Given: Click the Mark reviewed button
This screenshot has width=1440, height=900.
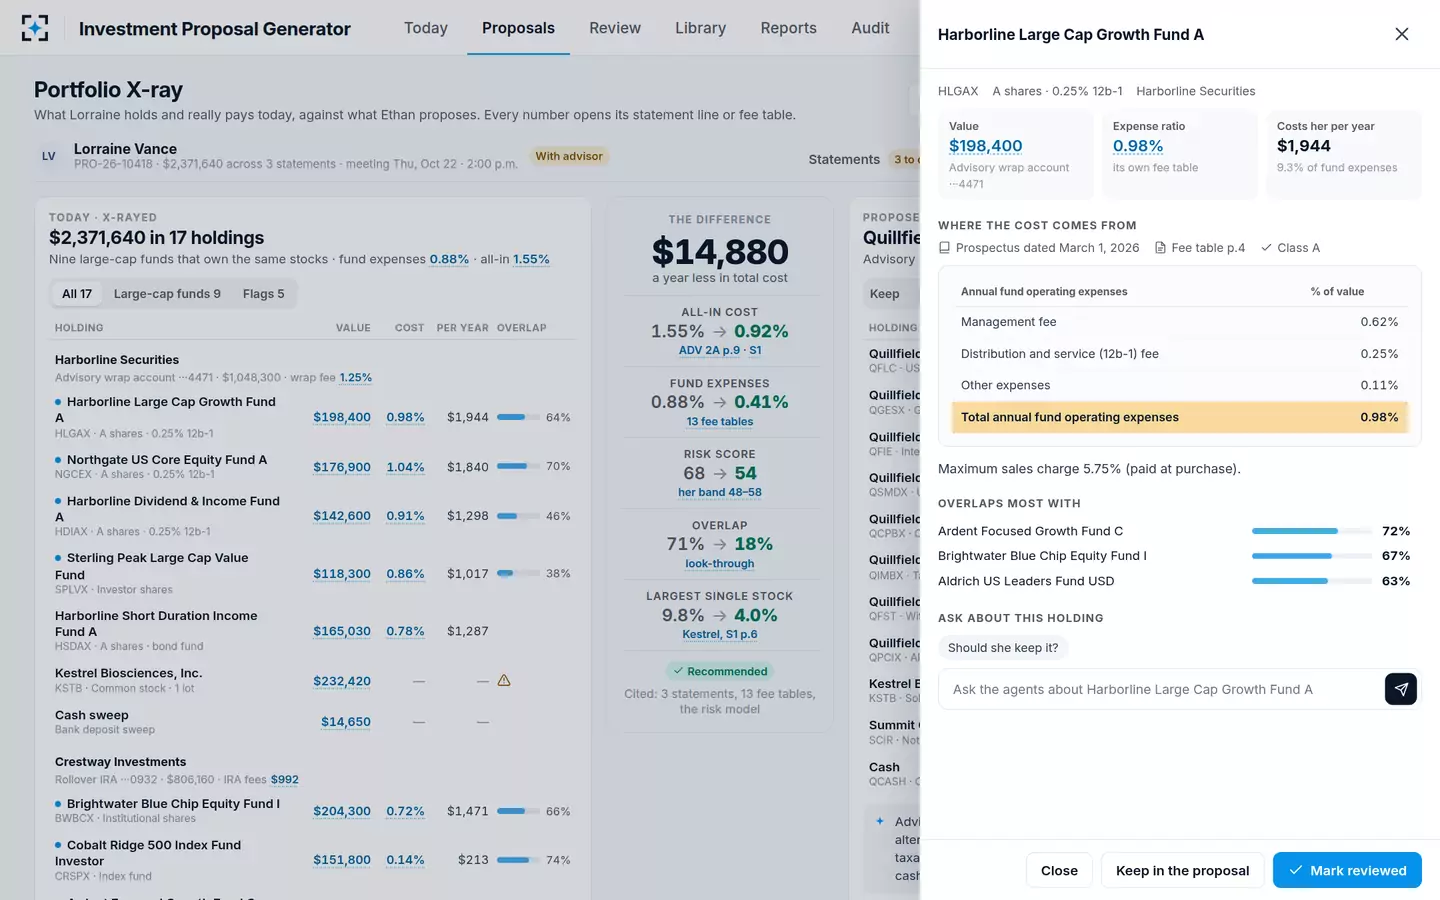Looking at the screenshot, I should coord(1347,870).
